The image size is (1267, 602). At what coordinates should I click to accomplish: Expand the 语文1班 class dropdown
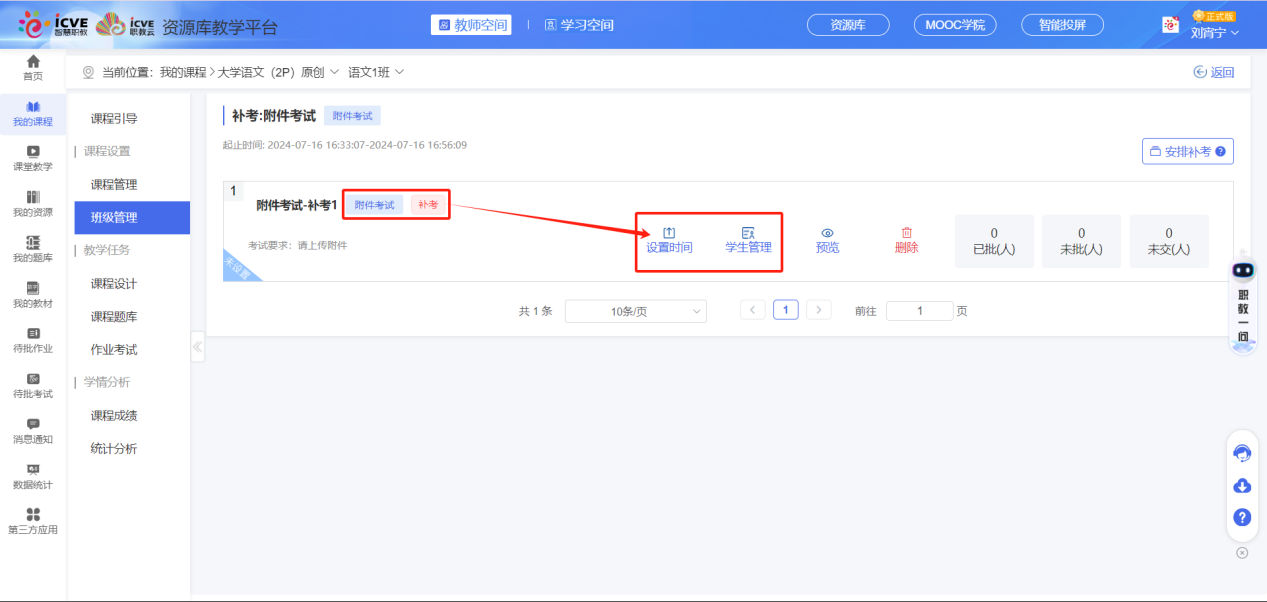376,72
